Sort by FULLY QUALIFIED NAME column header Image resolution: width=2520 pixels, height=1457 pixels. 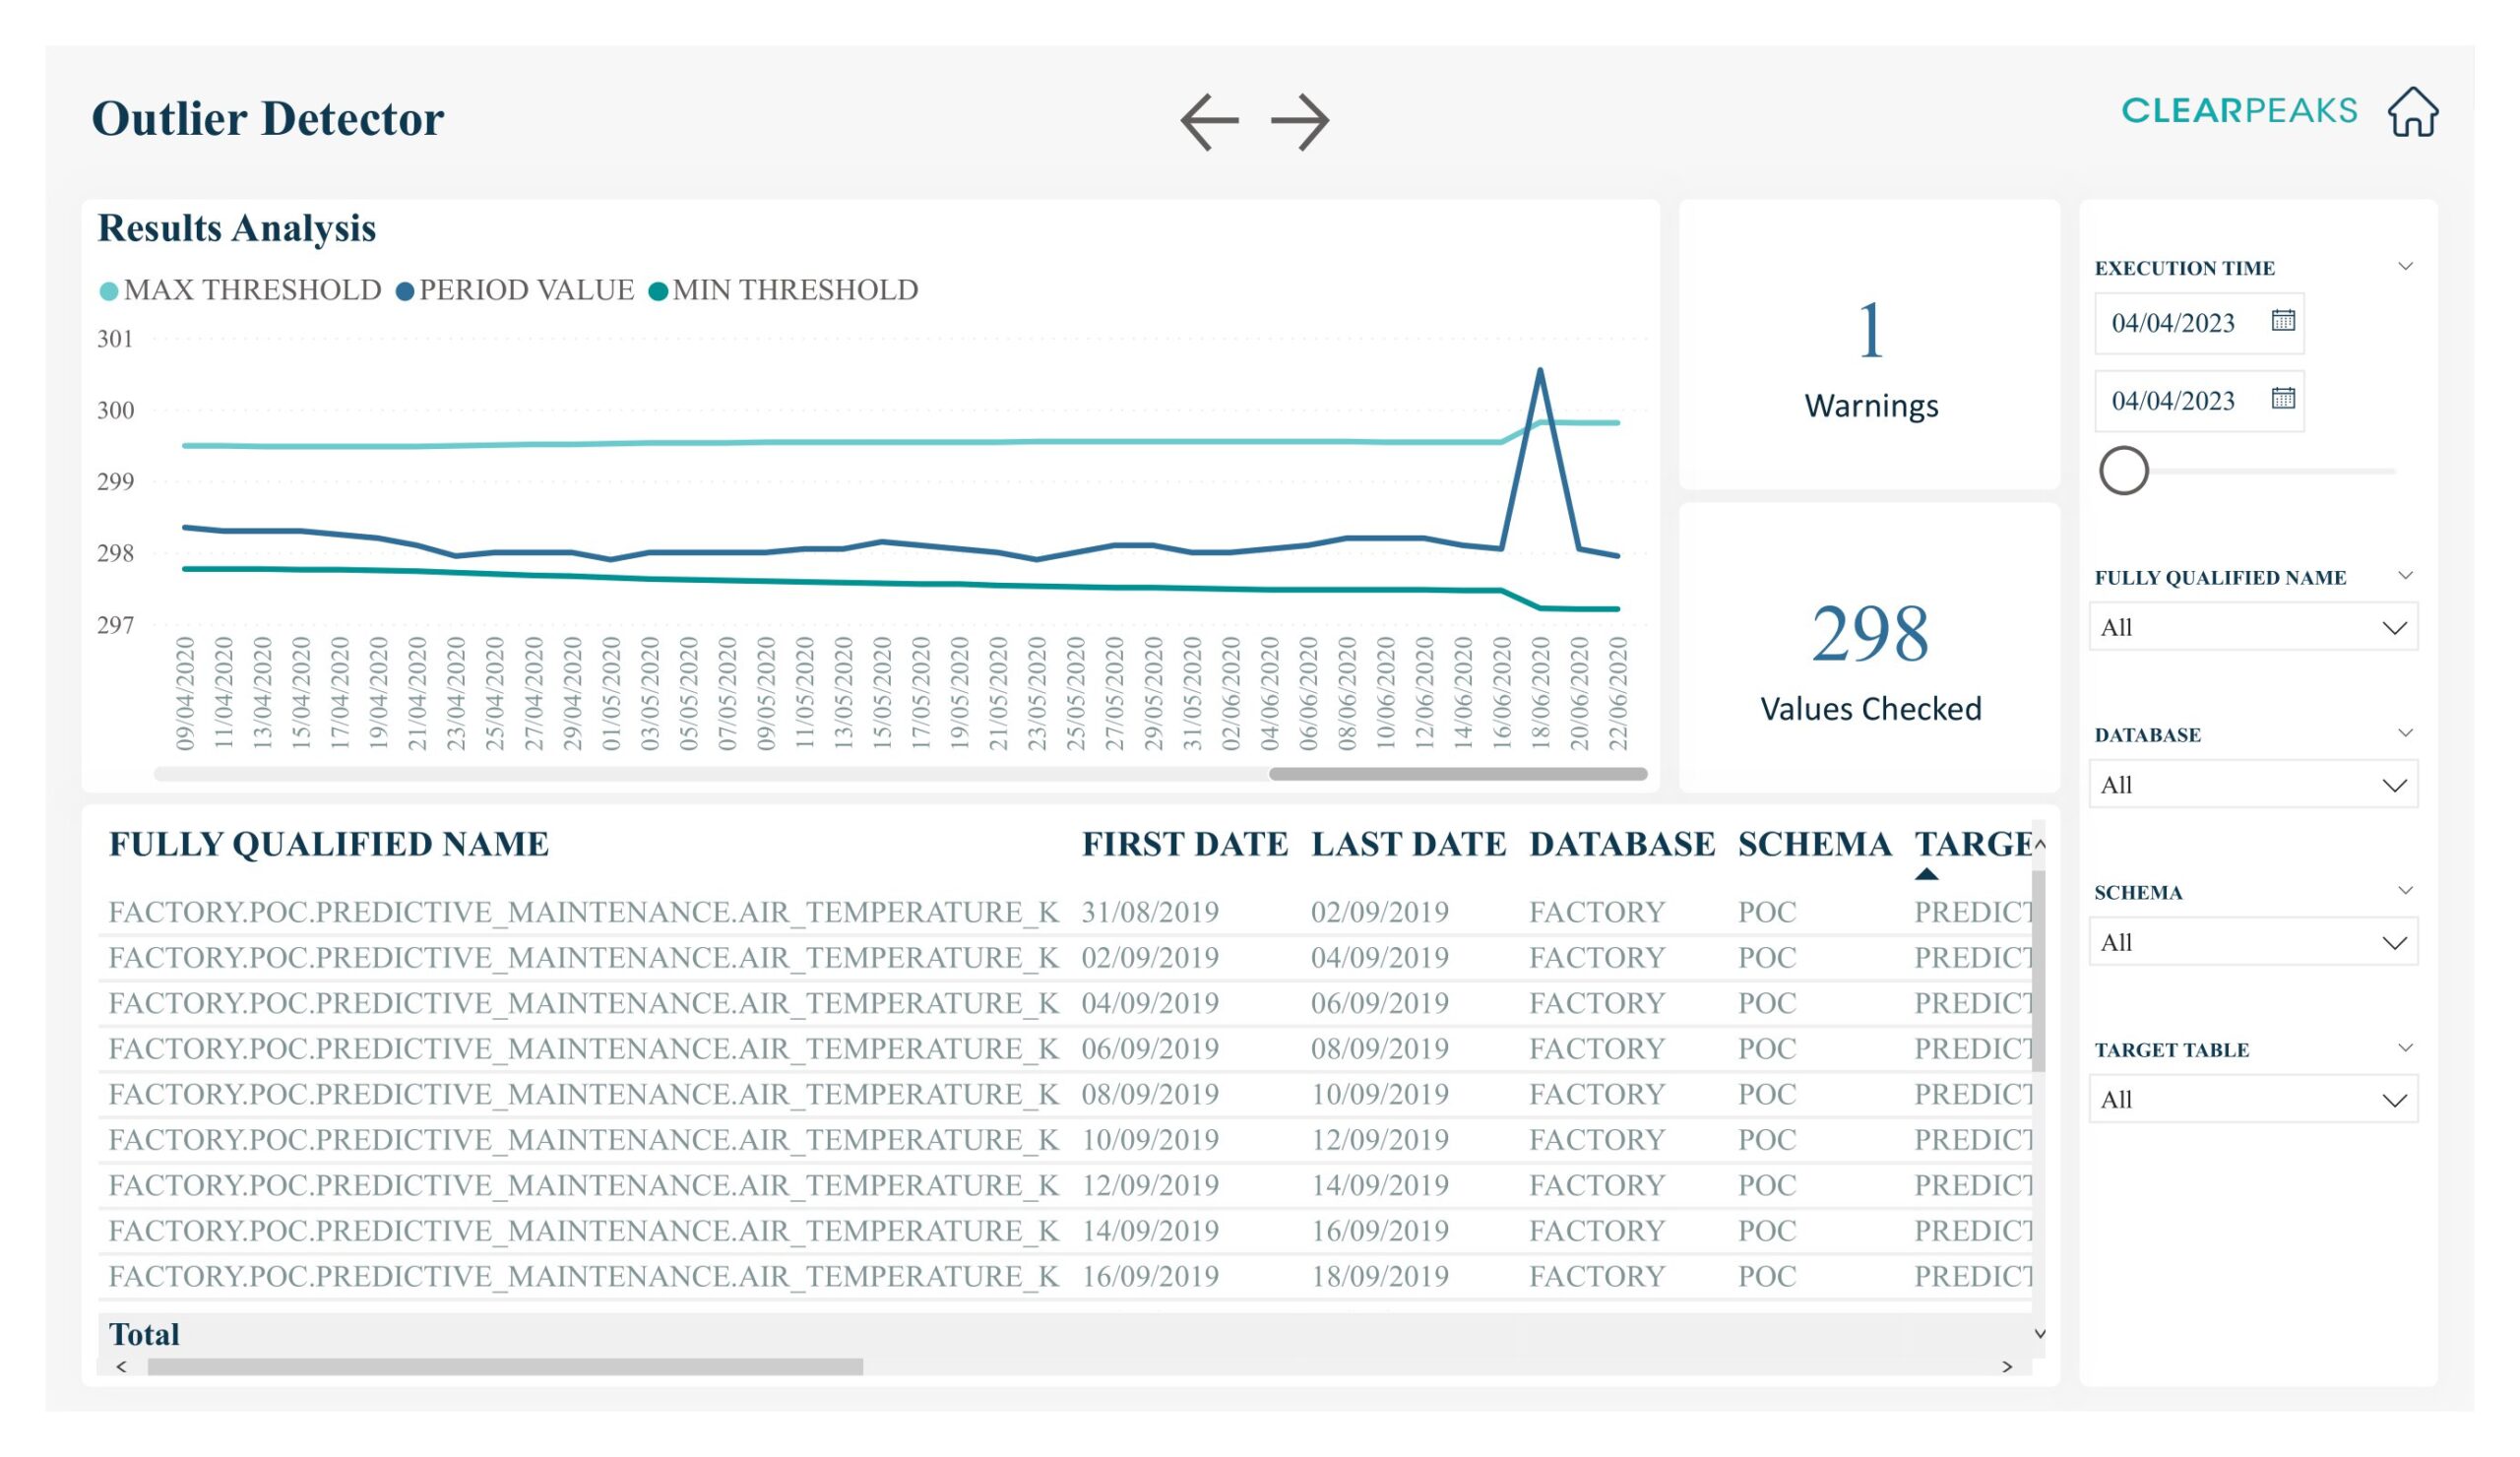click(328, 844)
